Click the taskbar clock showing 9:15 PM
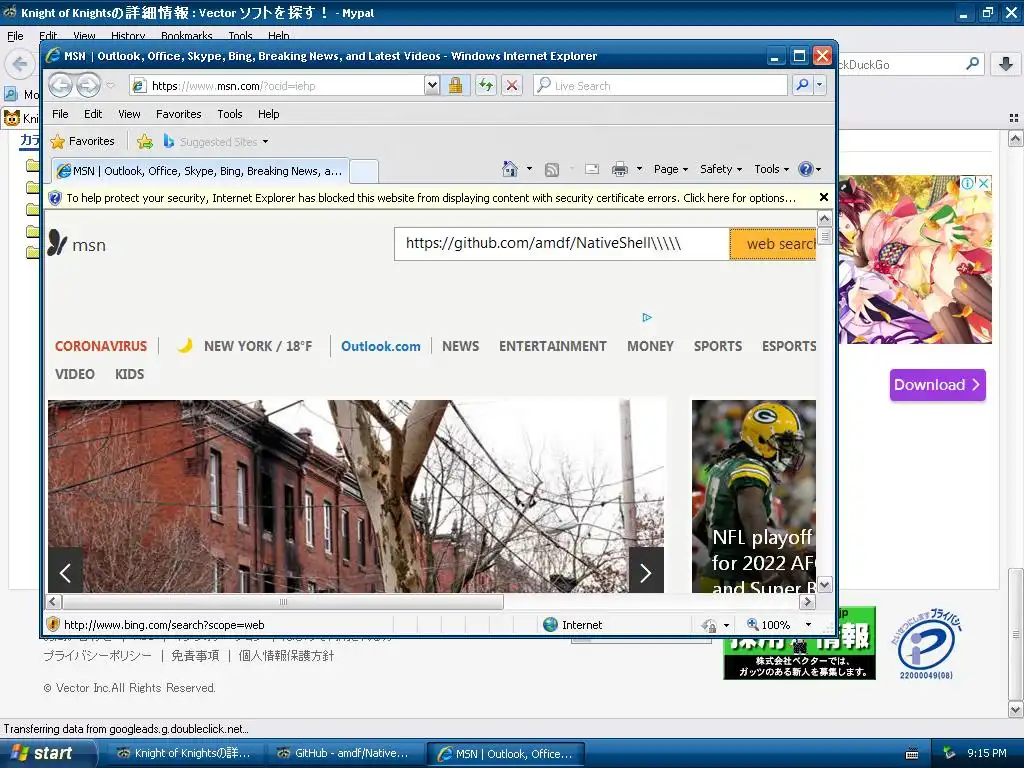The height and width of the screenshot is (768, 1024). click(986, 753)
